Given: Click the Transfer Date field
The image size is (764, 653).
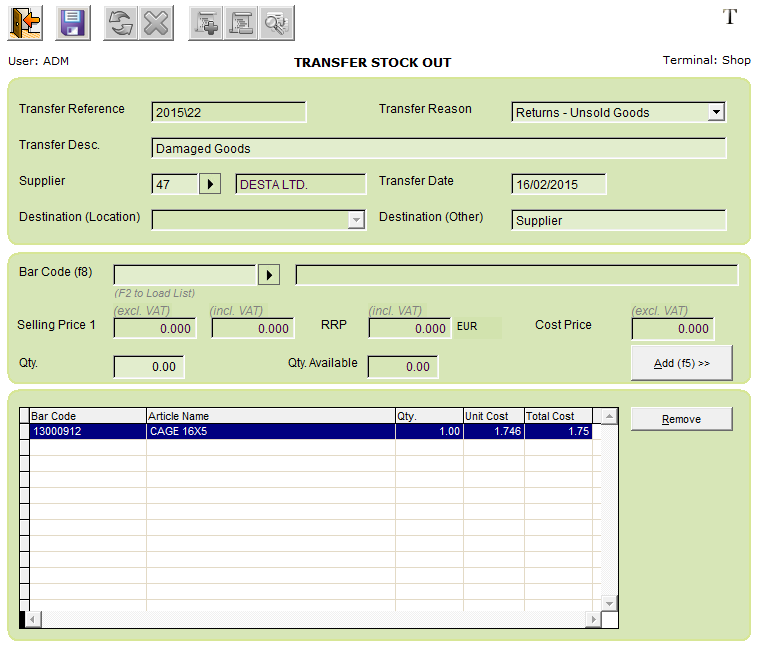Looking at the screenshot, I should point(558,184).
